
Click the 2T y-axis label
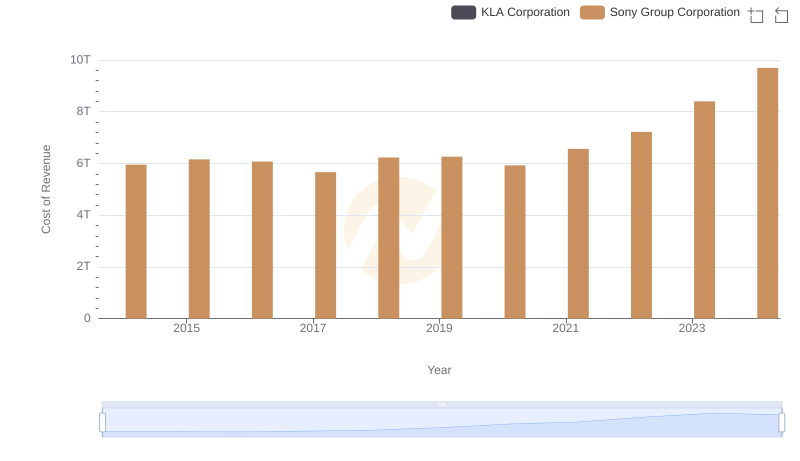click(83, 266)
